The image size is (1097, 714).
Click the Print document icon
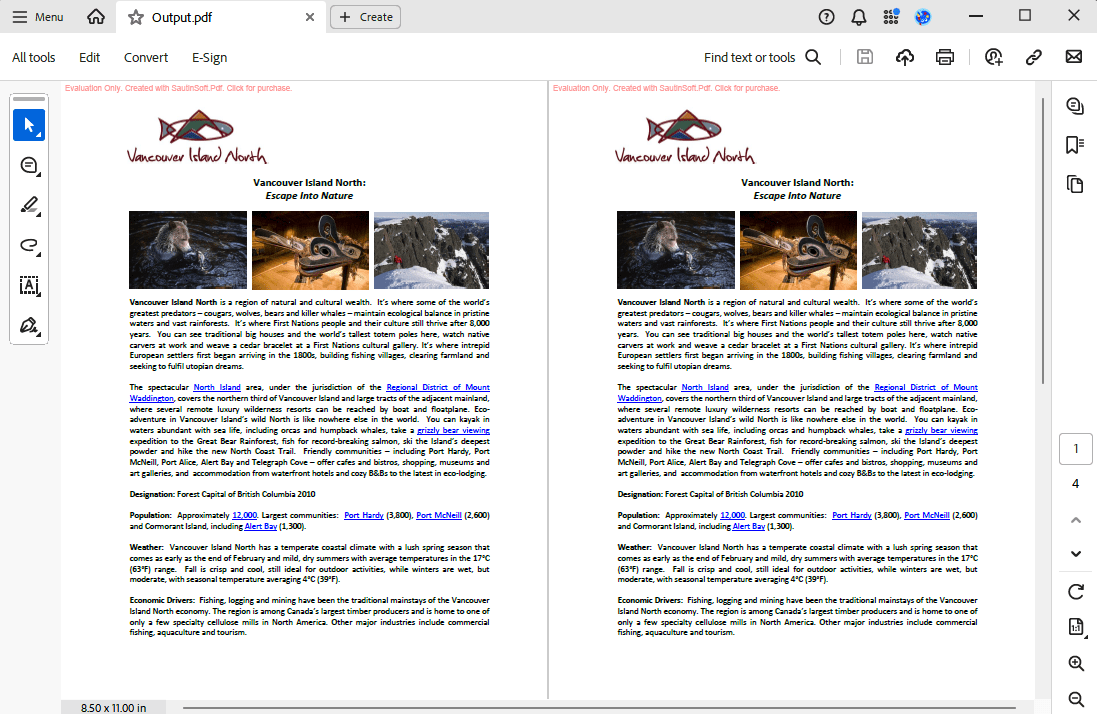click(x=944, y=57)
